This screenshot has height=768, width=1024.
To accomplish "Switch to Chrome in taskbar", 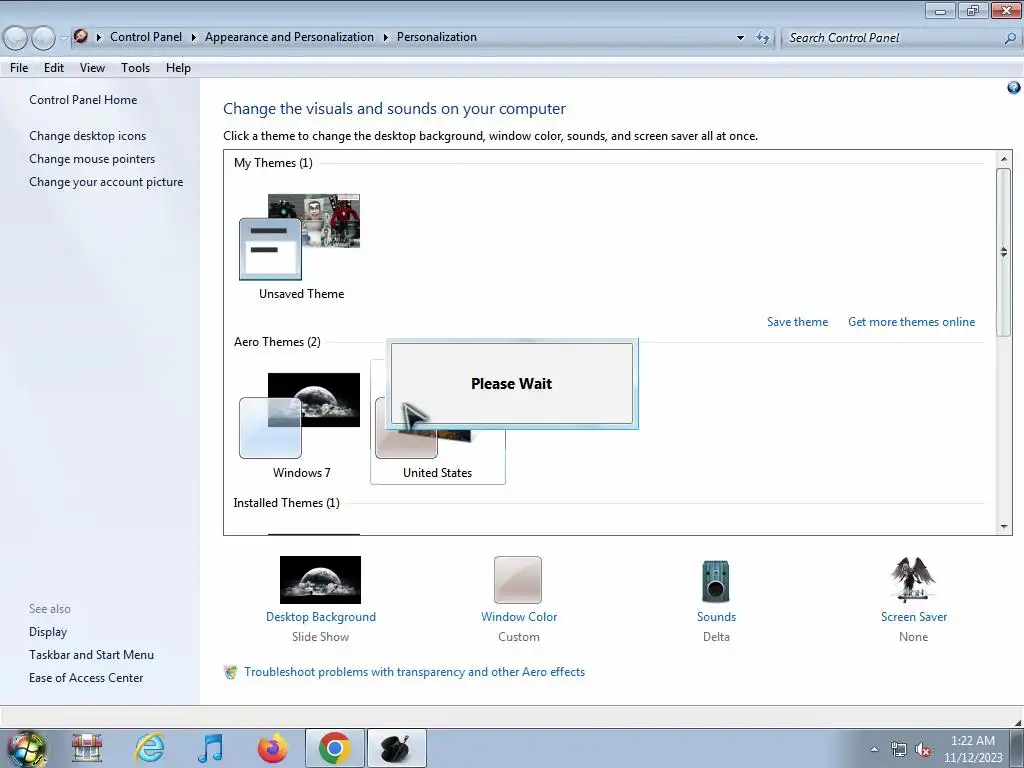I will click(334, 748).
